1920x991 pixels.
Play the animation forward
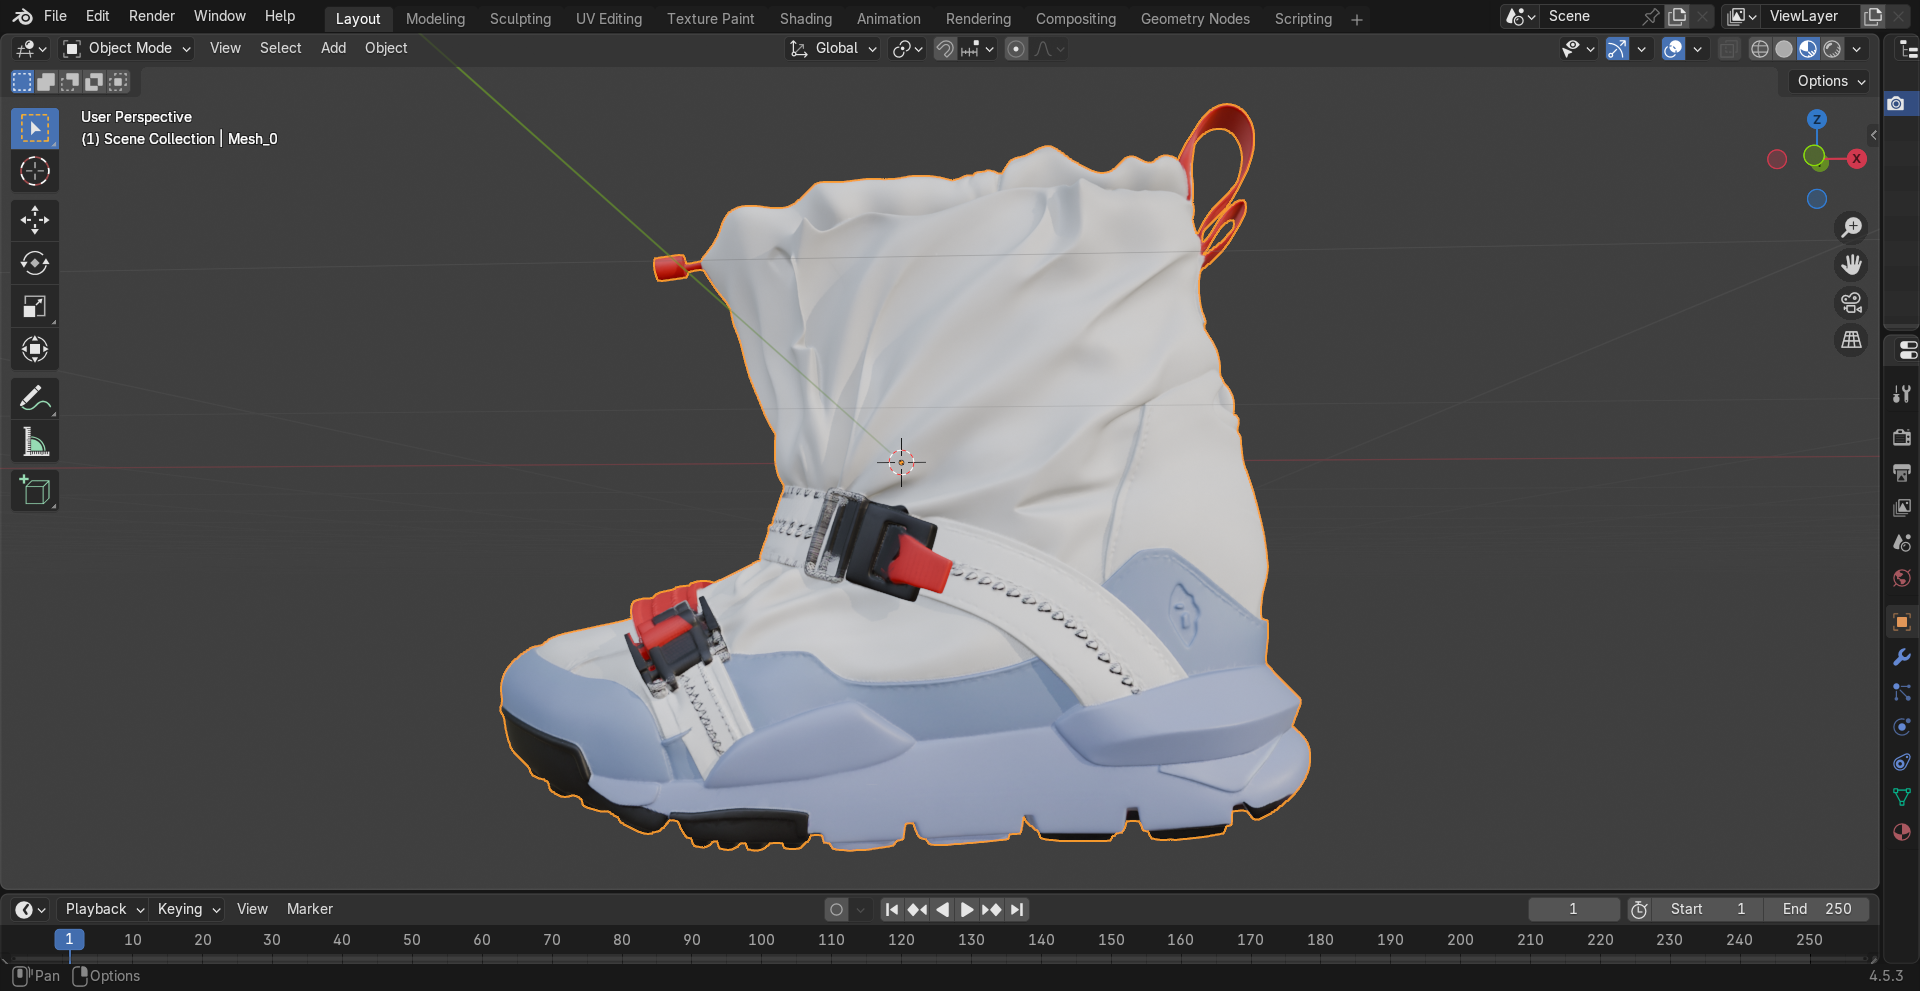tap(966, 909)
